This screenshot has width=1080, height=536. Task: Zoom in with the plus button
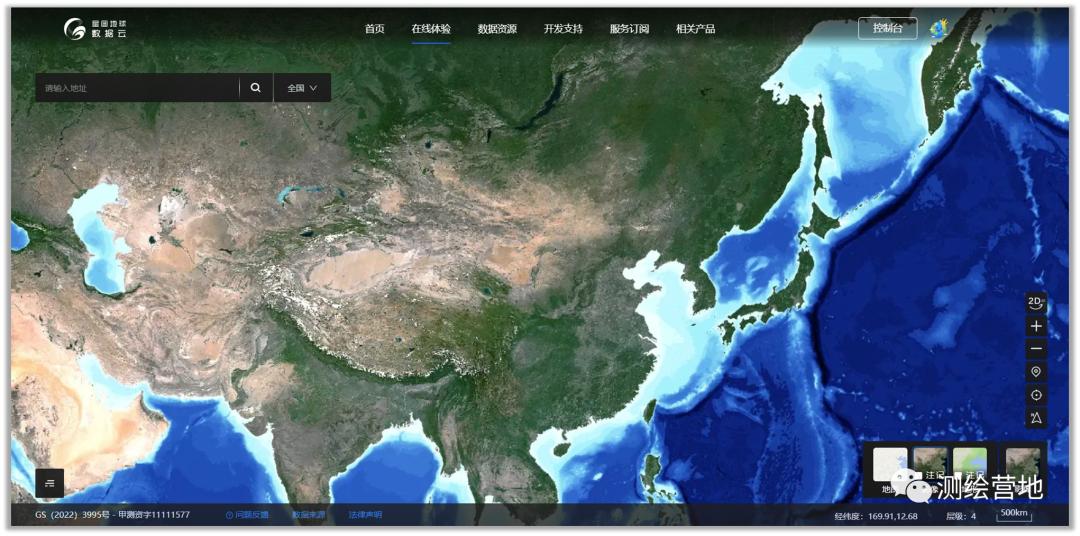pos(1036,326)
